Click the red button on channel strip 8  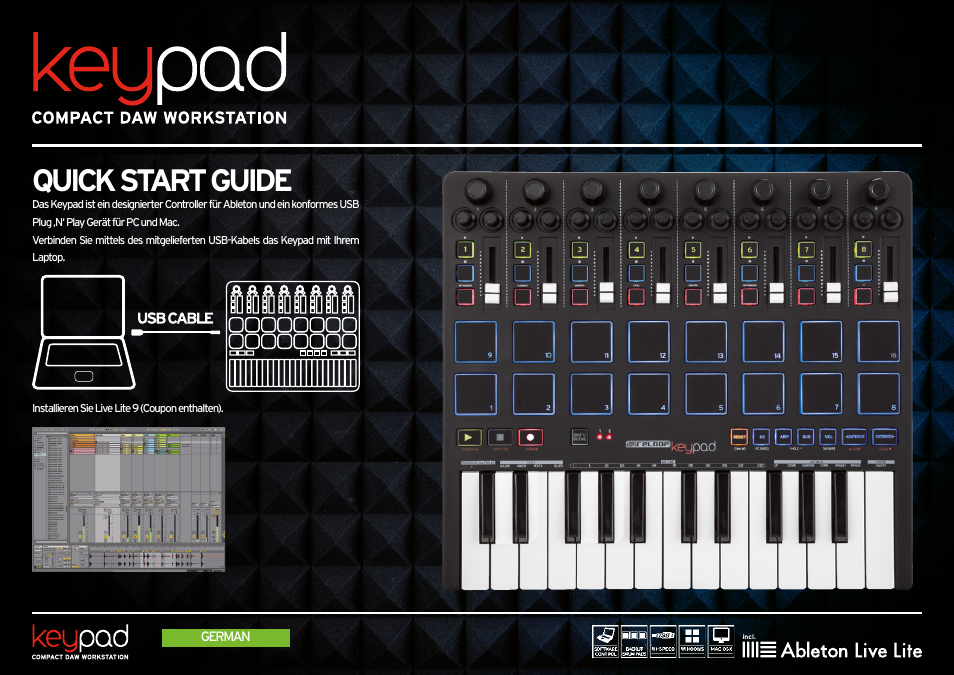tap(863, 296)
